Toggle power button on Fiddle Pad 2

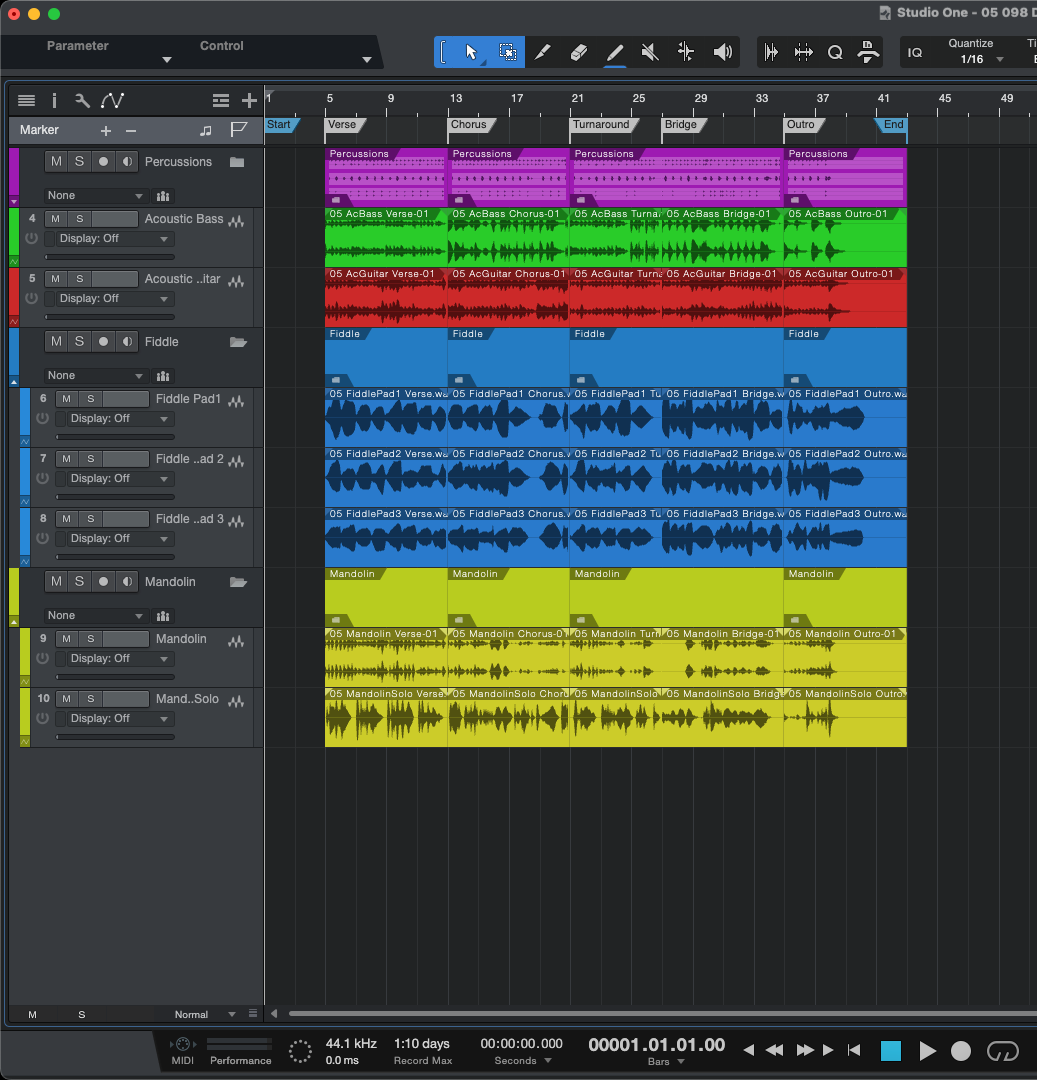click(43, 478)
